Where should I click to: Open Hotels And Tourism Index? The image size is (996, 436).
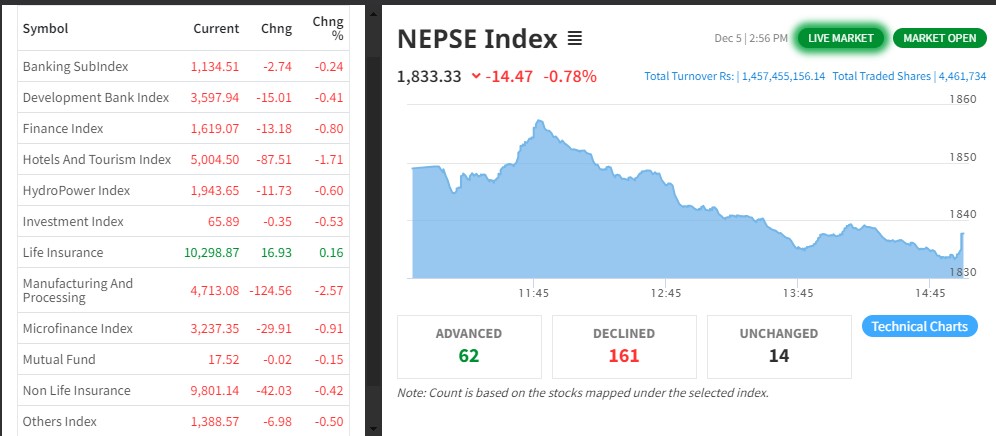[x=96, y=160]
